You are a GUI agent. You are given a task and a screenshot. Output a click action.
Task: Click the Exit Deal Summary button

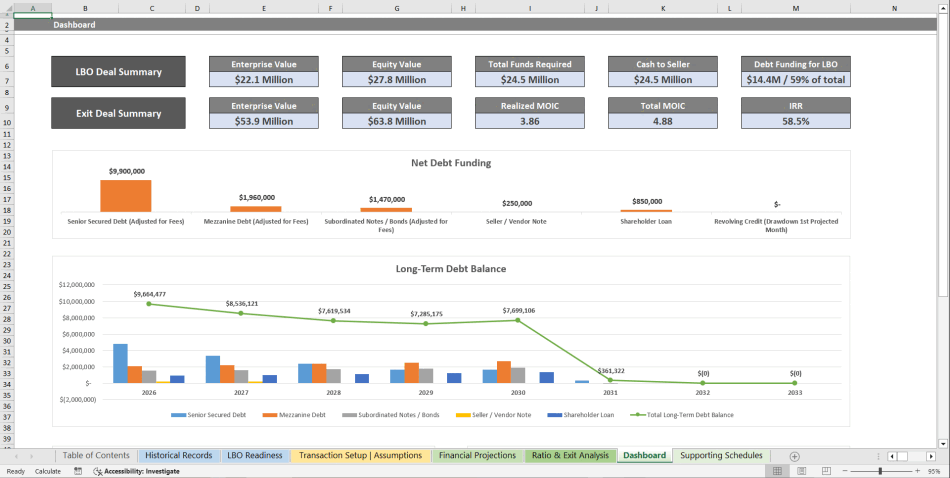point(118,113)
